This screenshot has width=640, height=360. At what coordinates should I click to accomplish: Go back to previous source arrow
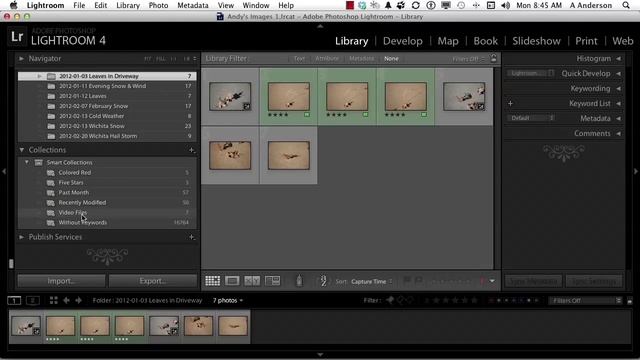click(66, 301)
